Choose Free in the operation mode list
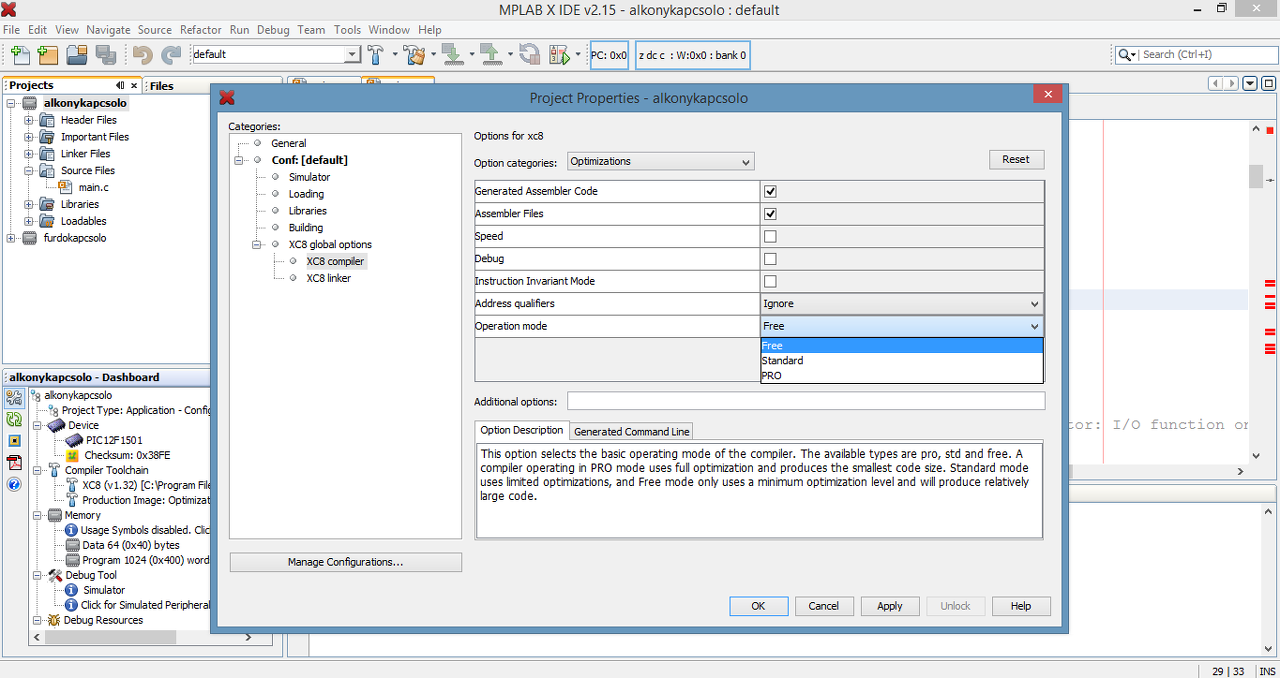 (x=902, y=346)
